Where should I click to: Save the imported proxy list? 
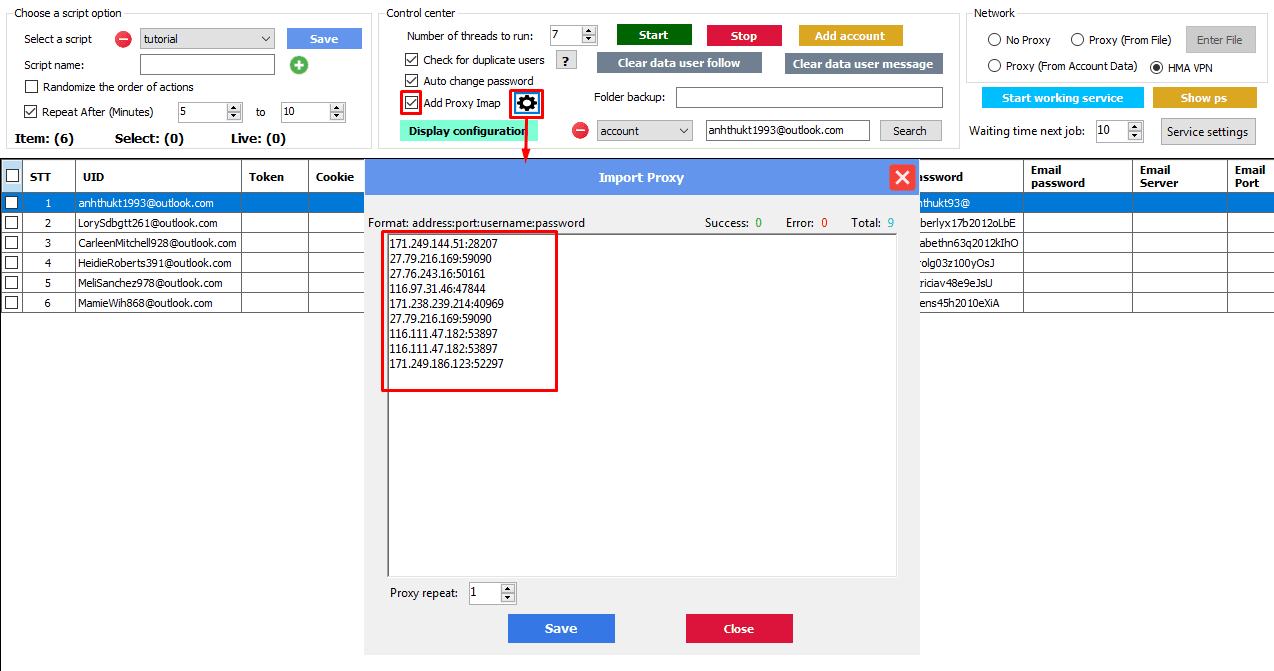(561, 628)
